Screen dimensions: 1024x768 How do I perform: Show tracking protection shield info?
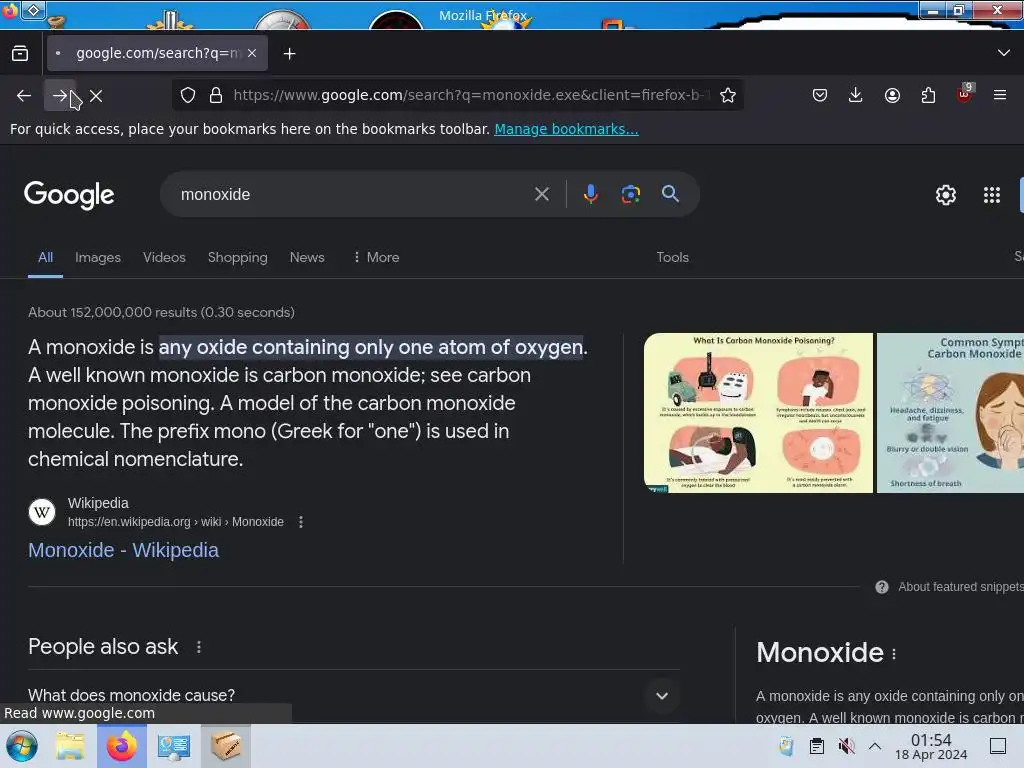(188, 95)
